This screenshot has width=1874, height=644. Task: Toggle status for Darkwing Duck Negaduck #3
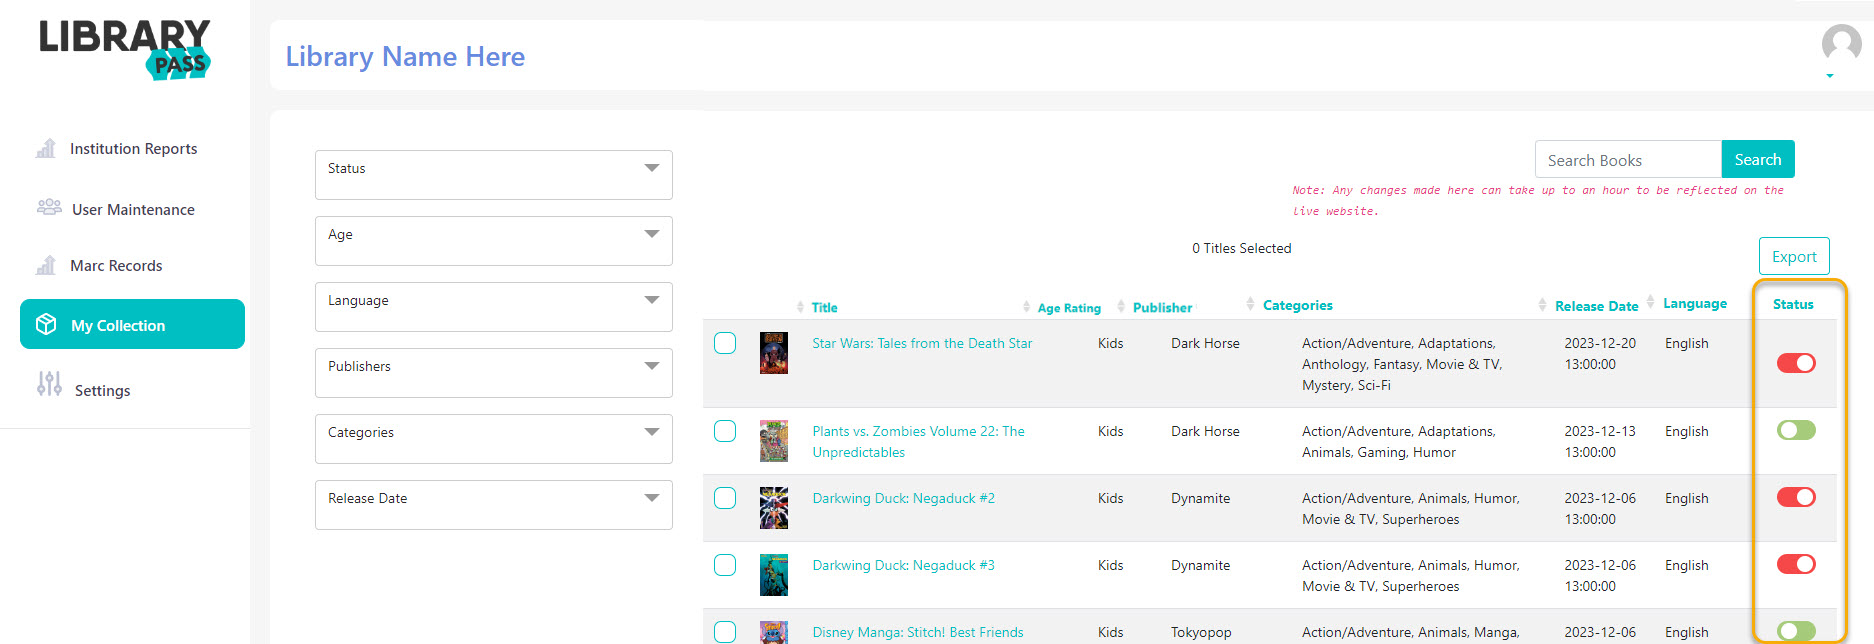tap(1796, 564)
